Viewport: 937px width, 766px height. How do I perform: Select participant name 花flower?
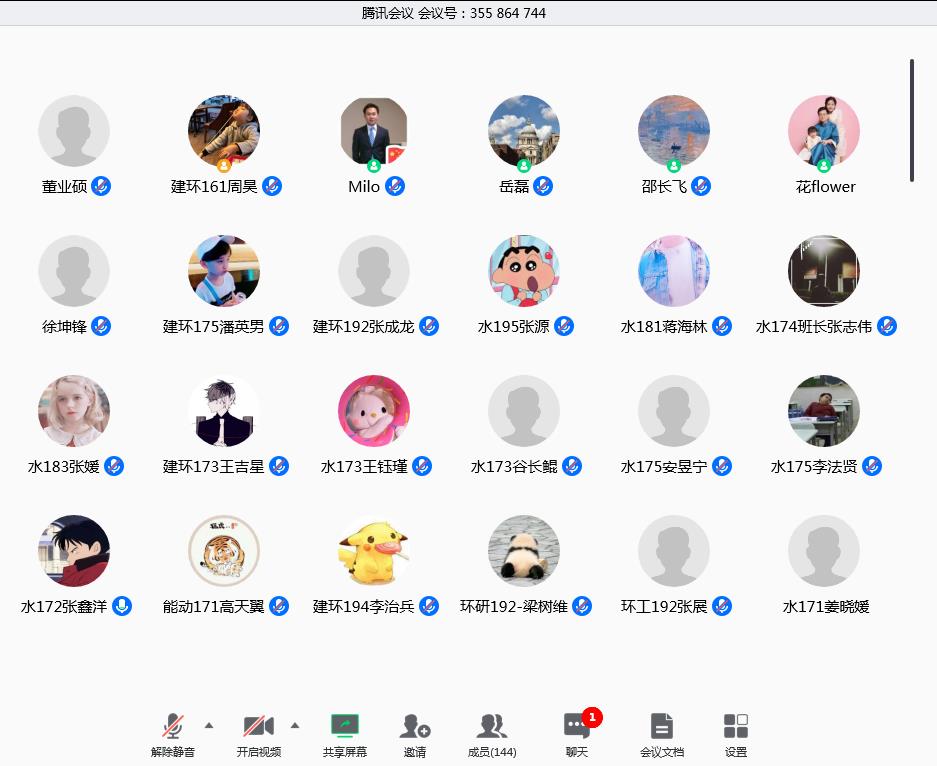pos(825,187)
